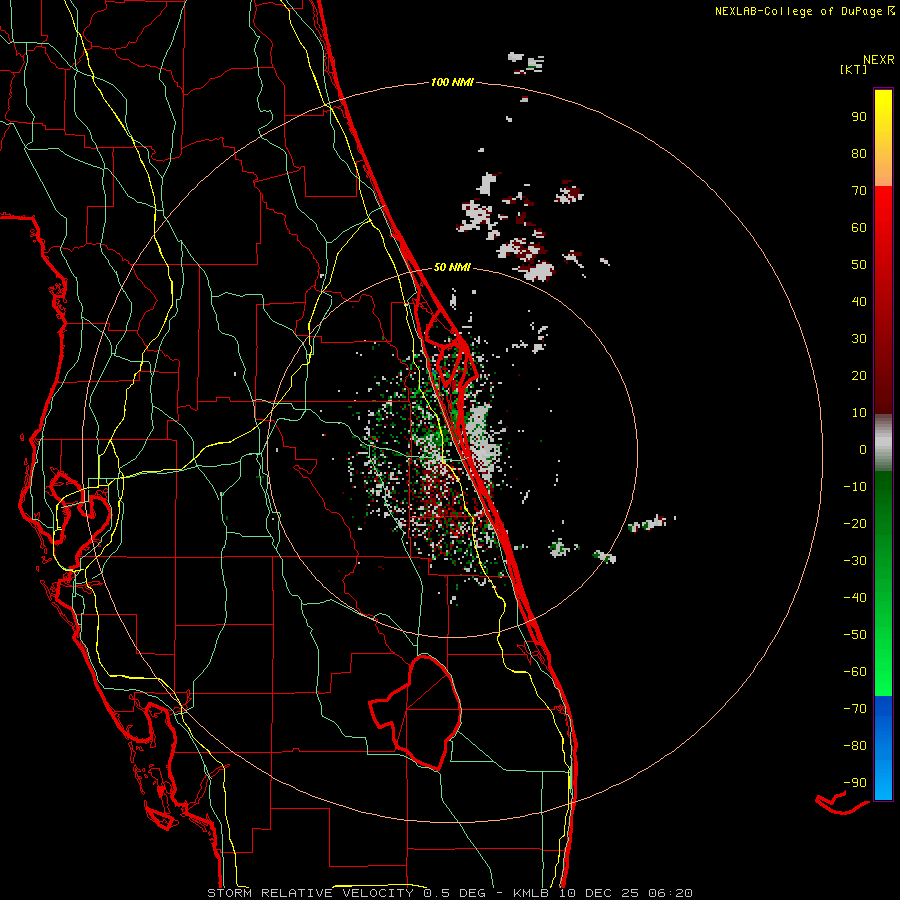900x900 pixels.
Task: Click the 40 value on the velocity scale
Action: coord(859,301)
